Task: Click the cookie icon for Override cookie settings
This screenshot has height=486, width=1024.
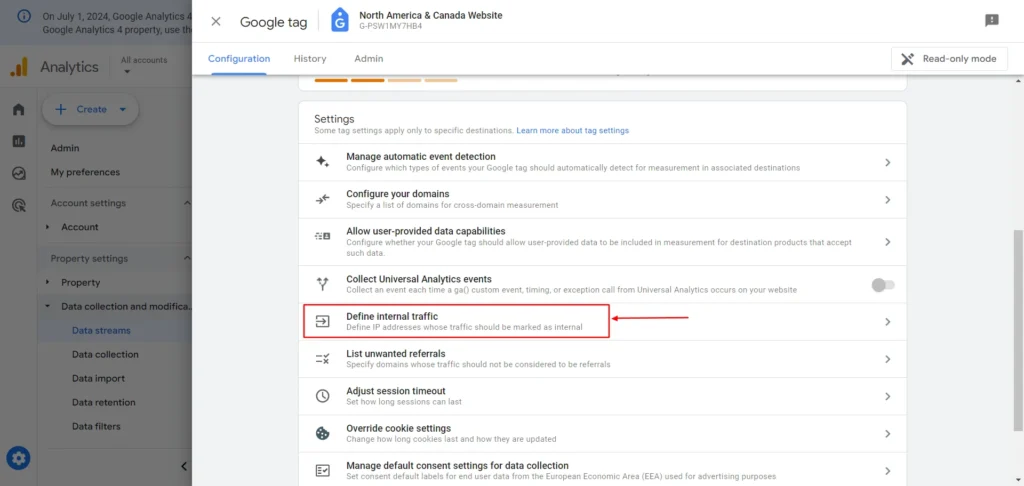Action: (323, 433)
